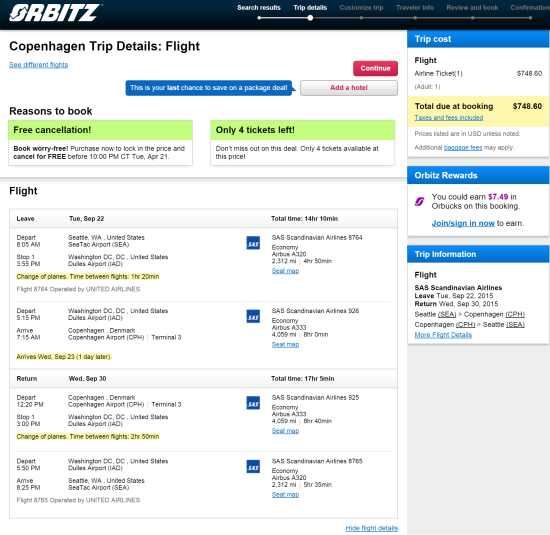Image resolution: width=550 pixels, height=535 pixels.
Task: Open the Review and book step
Action: pyautogui.click(x=472, y=8)
